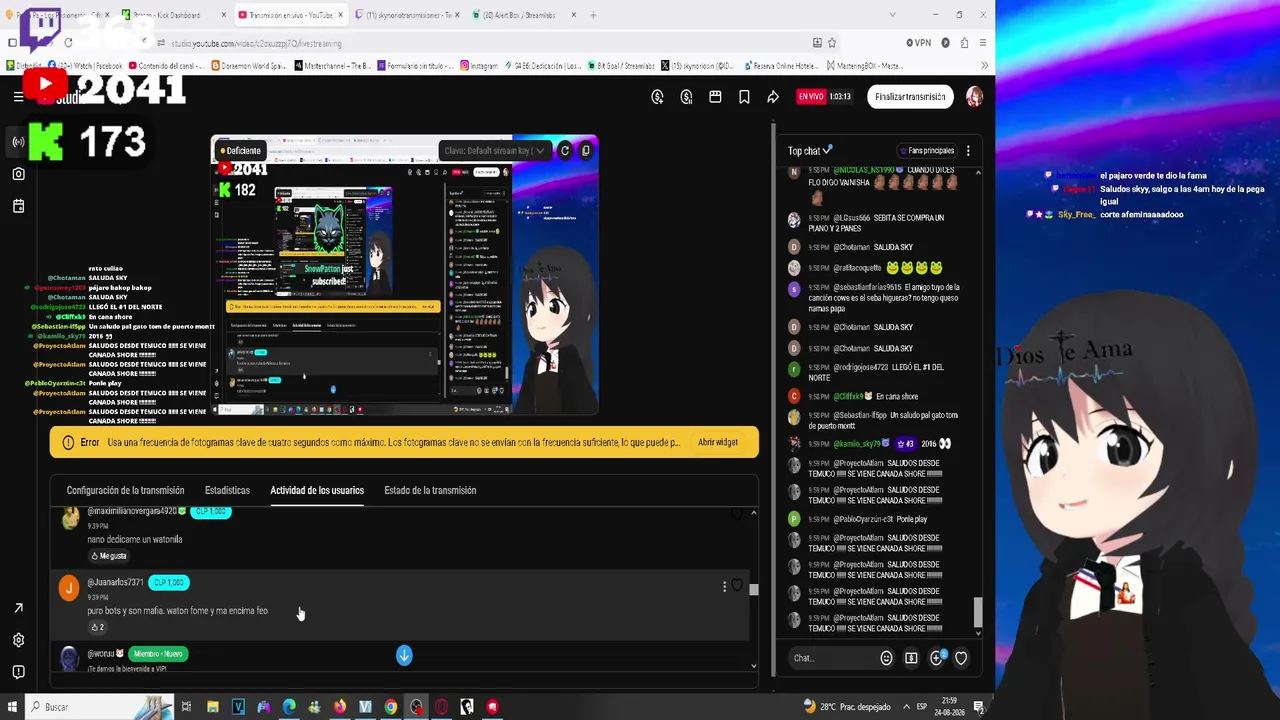Open the three-dot menu of Top chat panel
Screen dimensions: 1280x720
[x=968, y=151]
